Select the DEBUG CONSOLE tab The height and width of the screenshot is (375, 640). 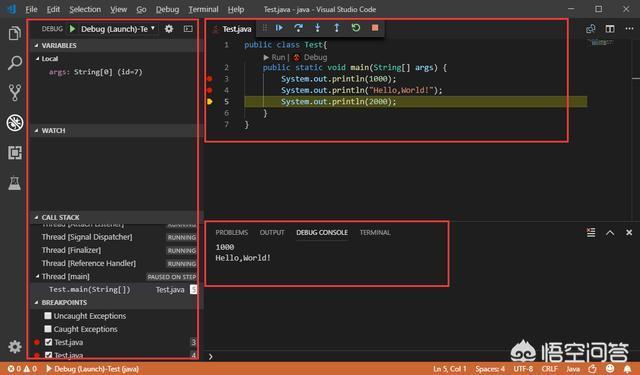point(322,232)
